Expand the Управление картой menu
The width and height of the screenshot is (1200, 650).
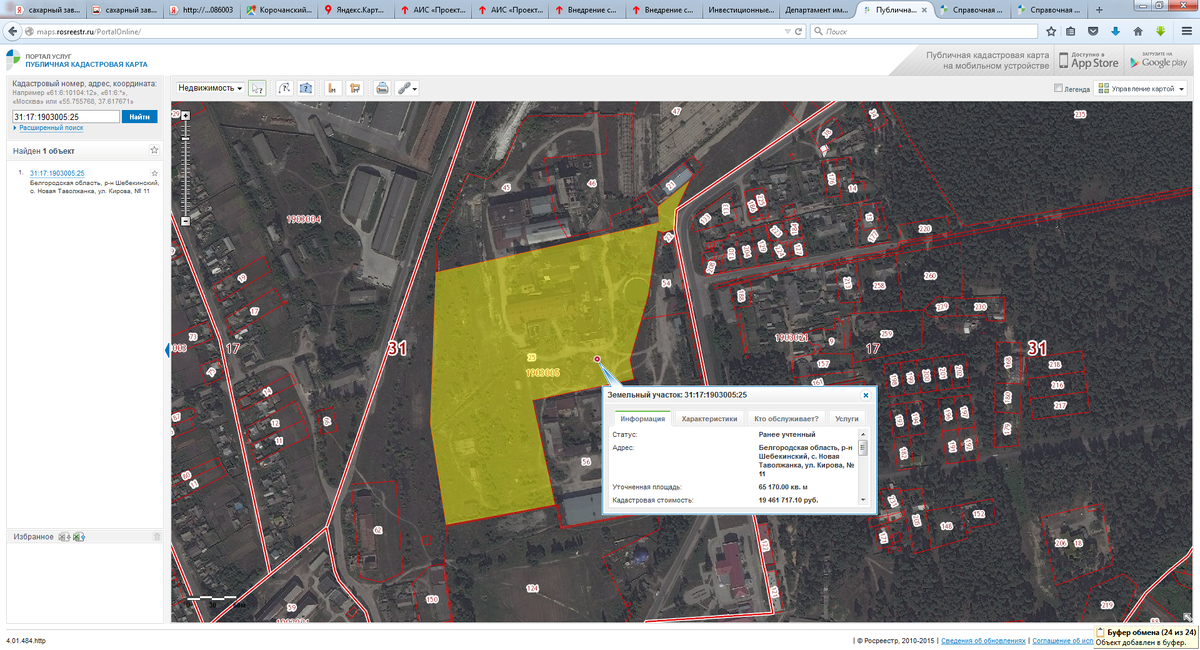1141,89
